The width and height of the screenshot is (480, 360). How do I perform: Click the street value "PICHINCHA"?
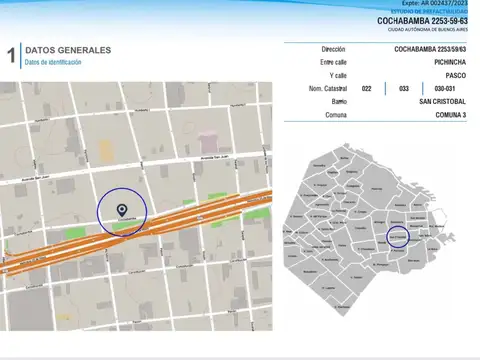[450, 62]
